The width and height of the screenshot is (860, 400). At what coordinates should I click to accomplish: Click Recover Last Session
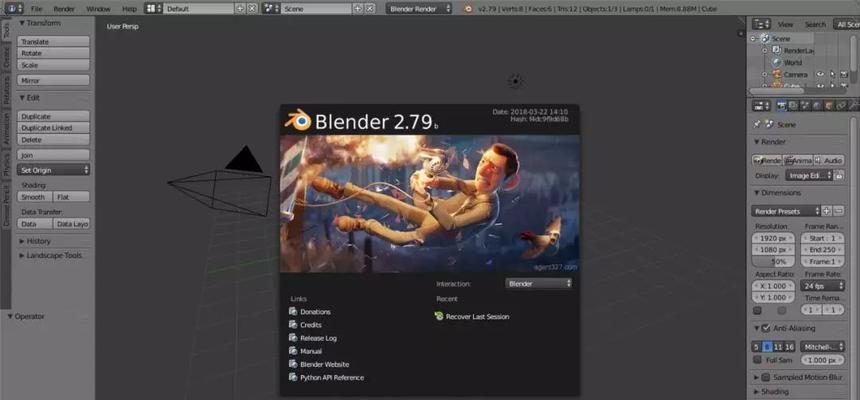click(x=477, y=317)
